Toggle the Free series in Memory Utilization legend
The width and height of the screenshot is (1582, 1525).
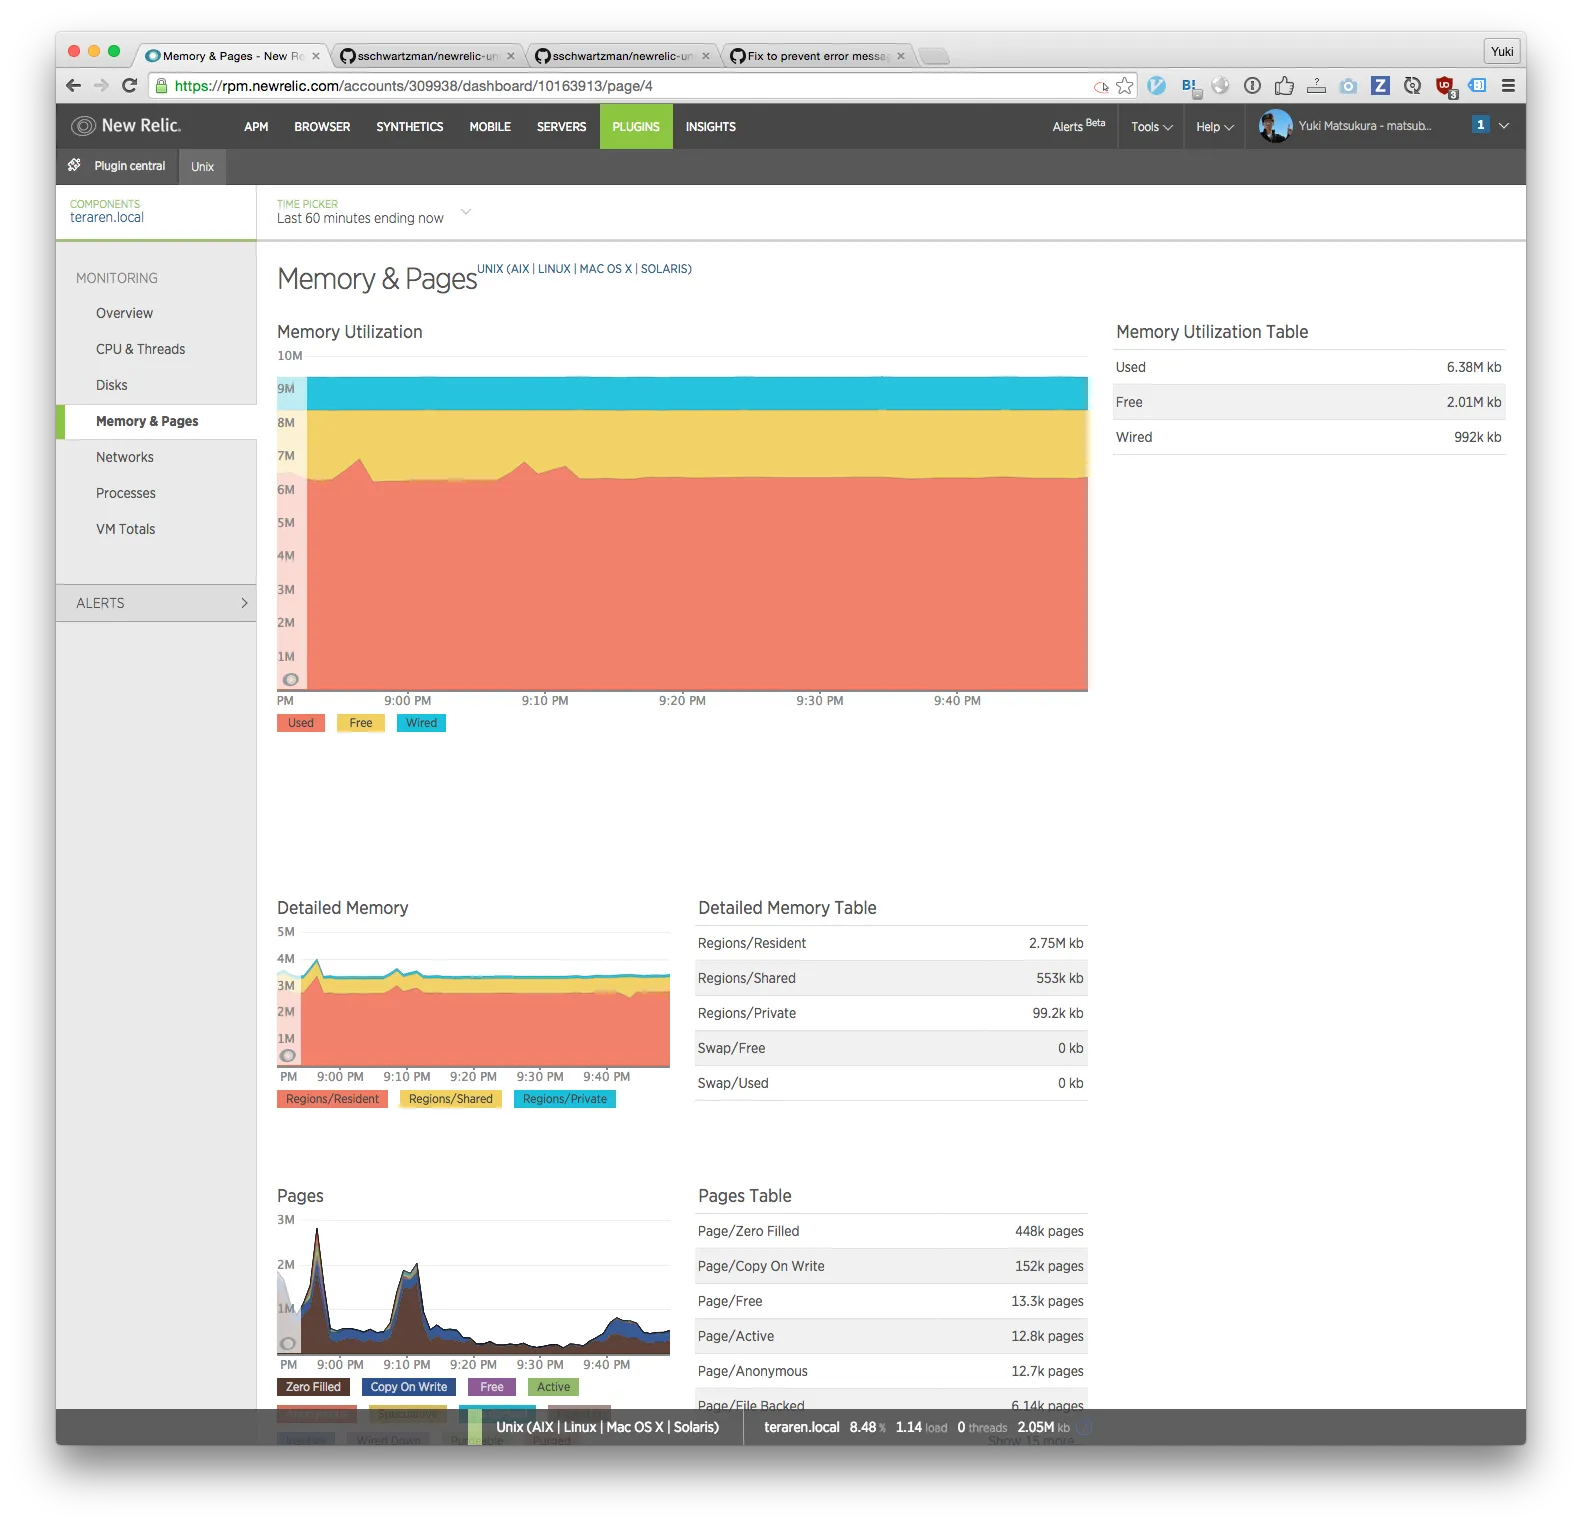pos(361,723)
